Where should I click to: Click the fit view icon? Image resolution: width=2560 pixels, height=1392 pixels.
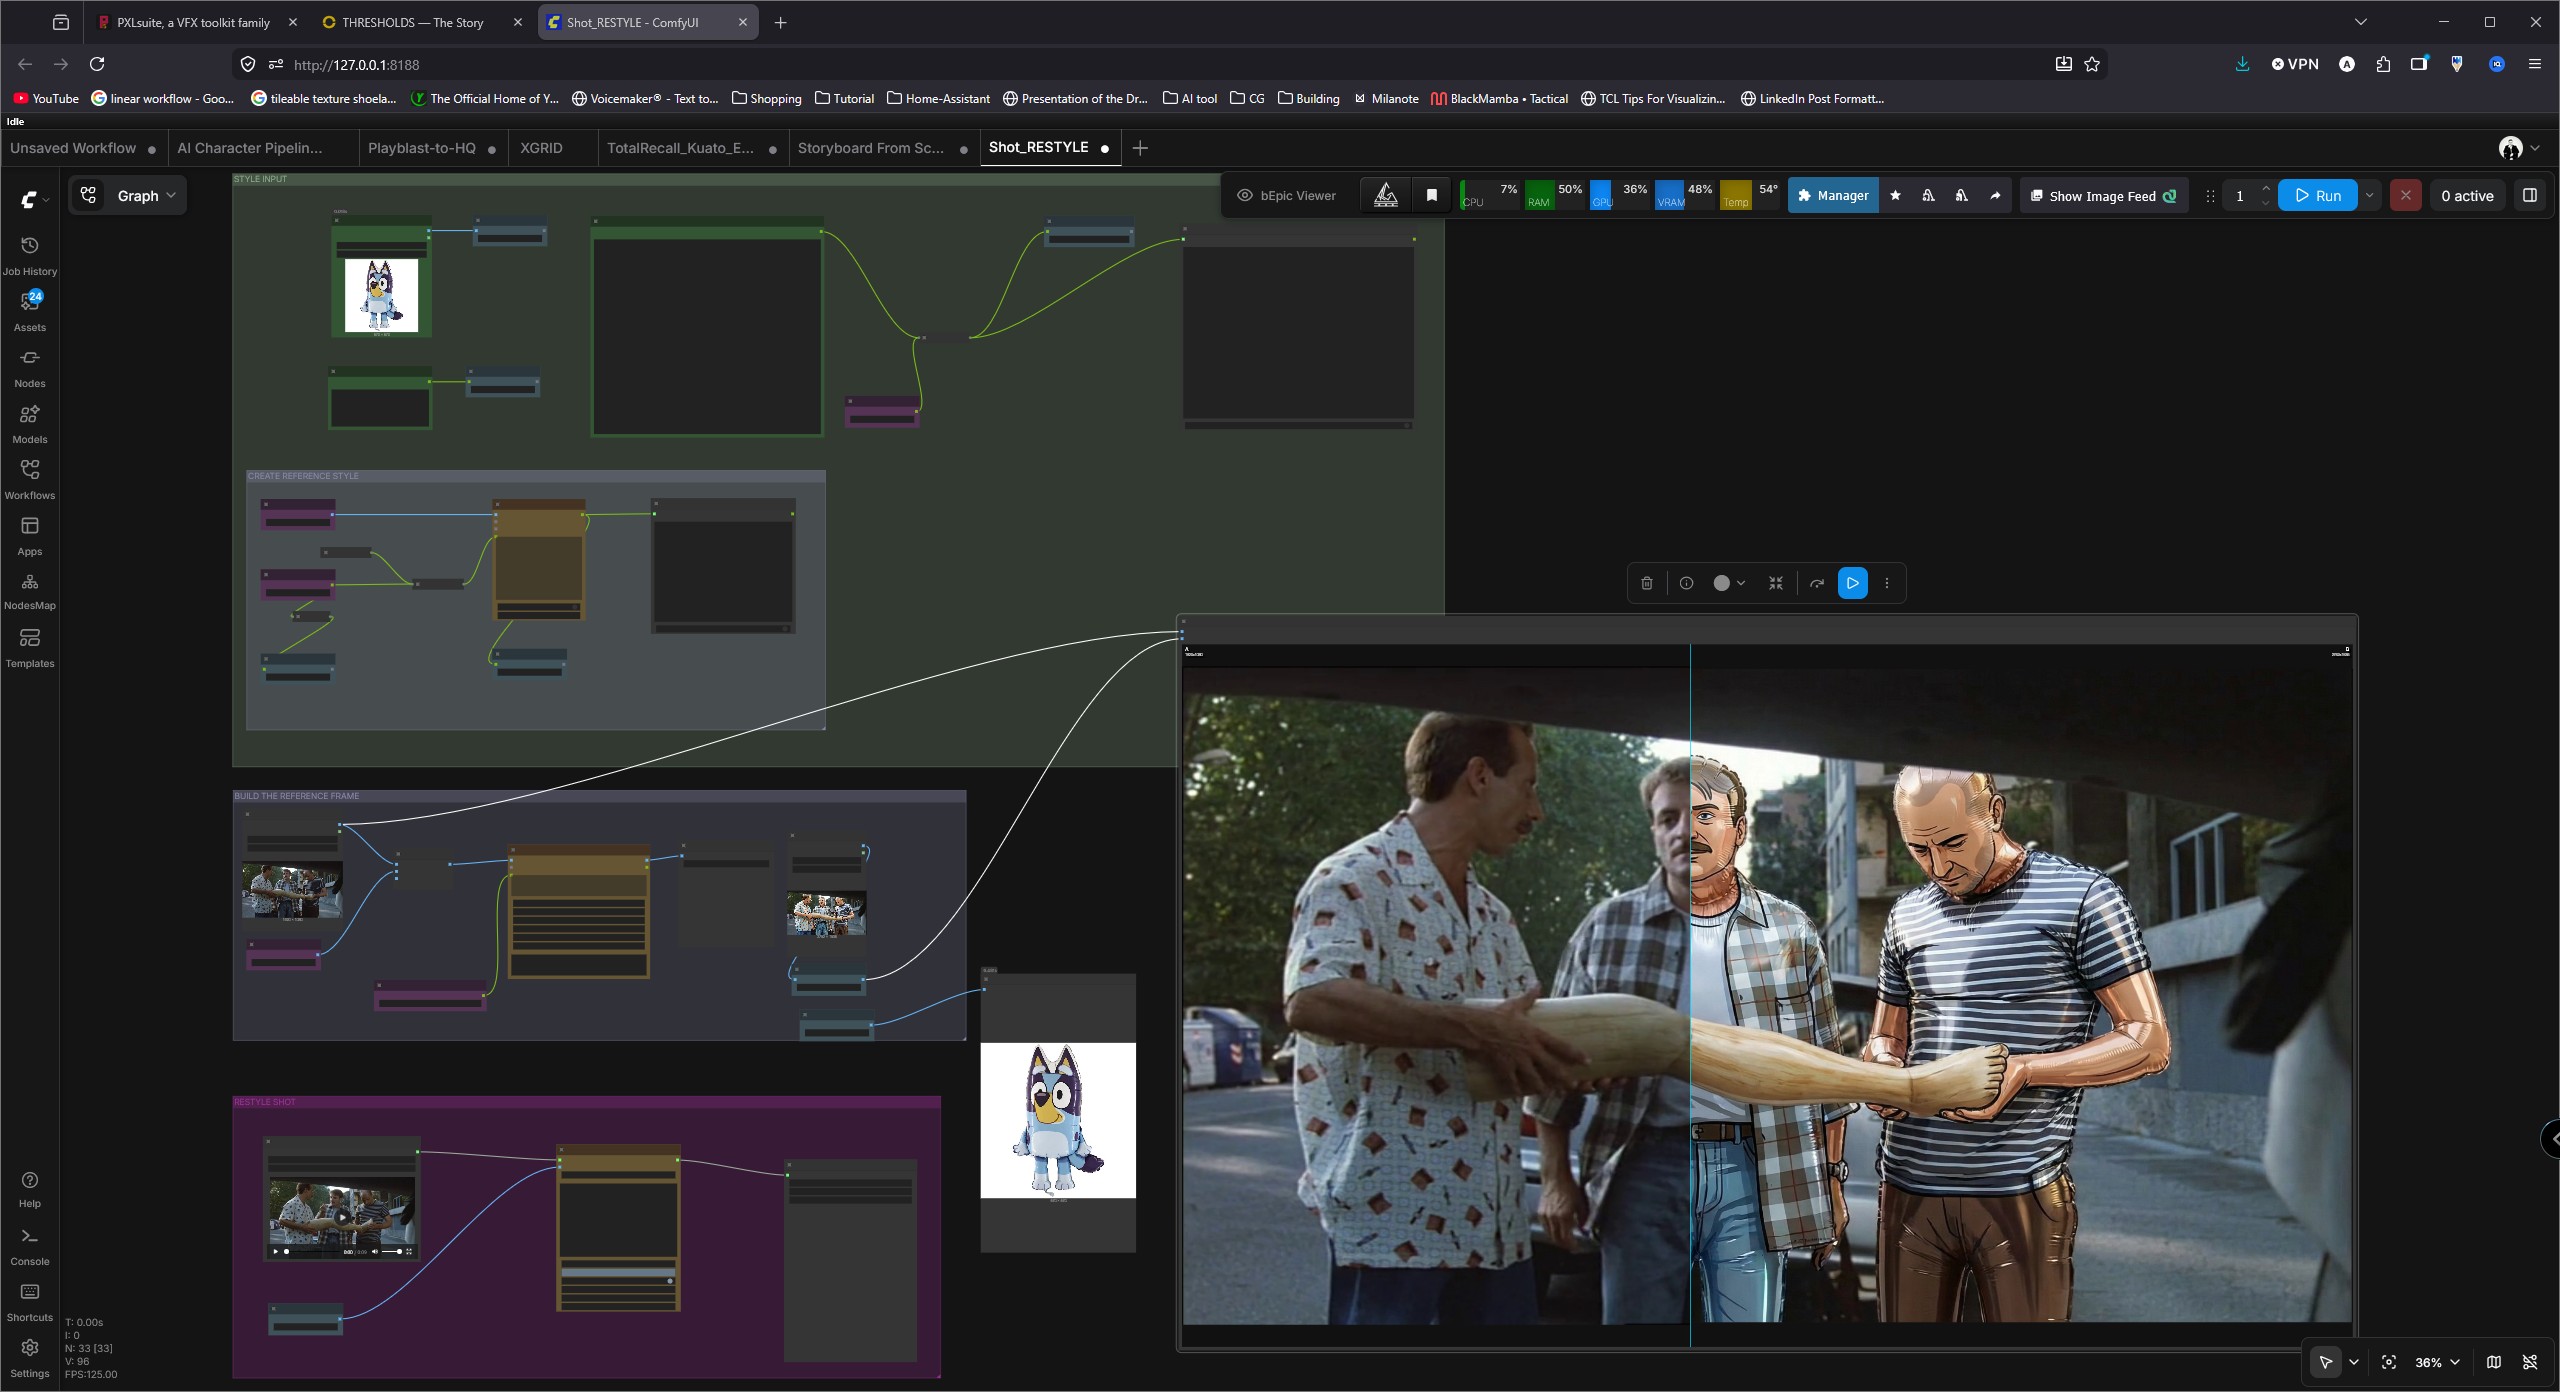[2389, 1362]
